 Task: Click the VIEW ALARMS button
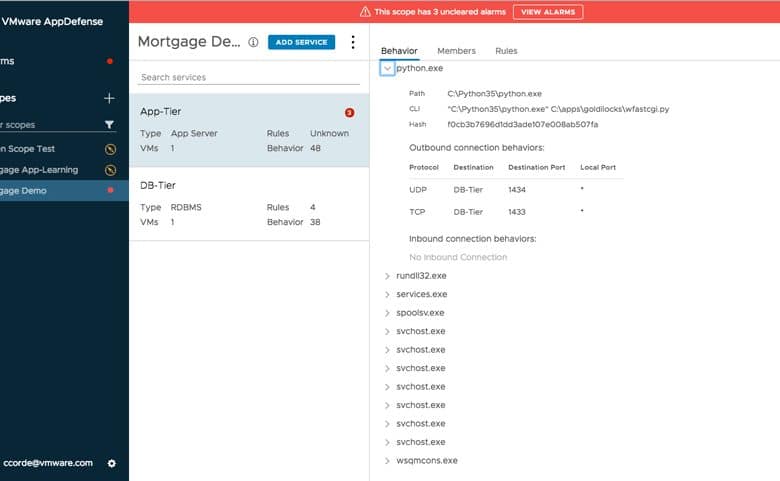548,11
